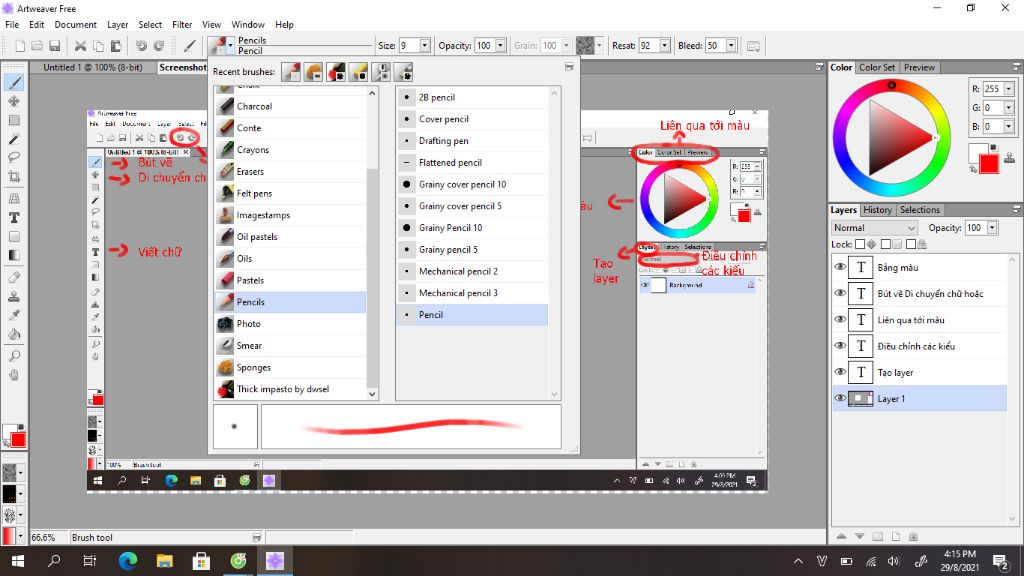Hide the Liên qua tới màu layer
1024x576 pixels.
coord(840,319)
